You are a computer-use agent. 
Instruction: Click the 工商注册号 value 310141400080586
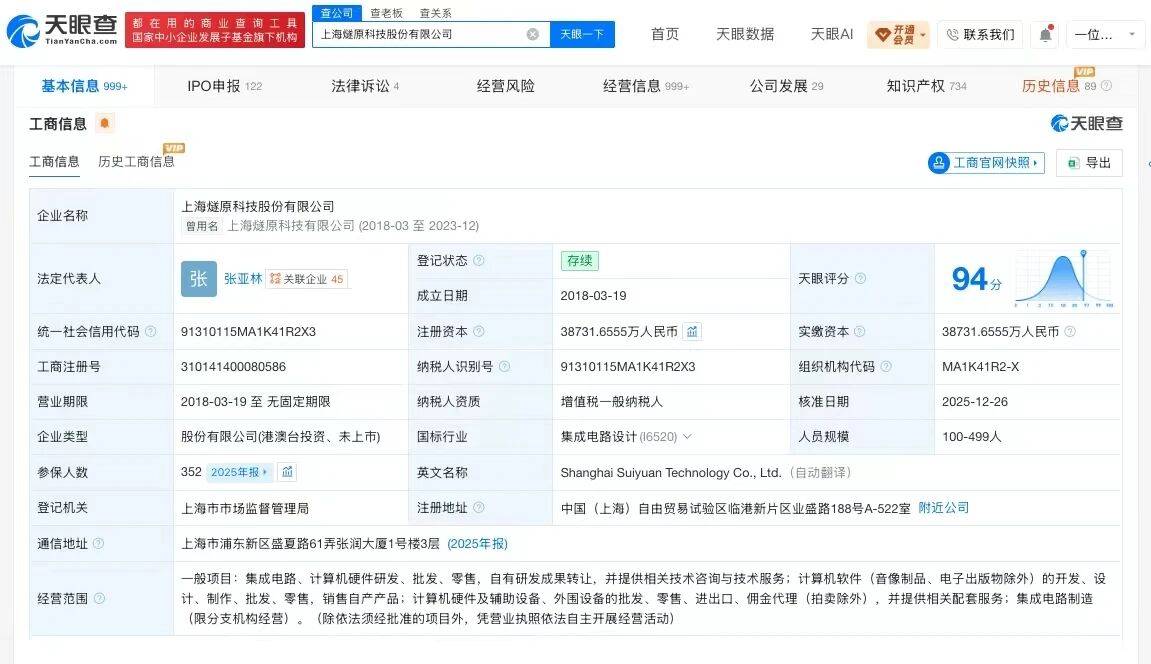click(233, 367)
